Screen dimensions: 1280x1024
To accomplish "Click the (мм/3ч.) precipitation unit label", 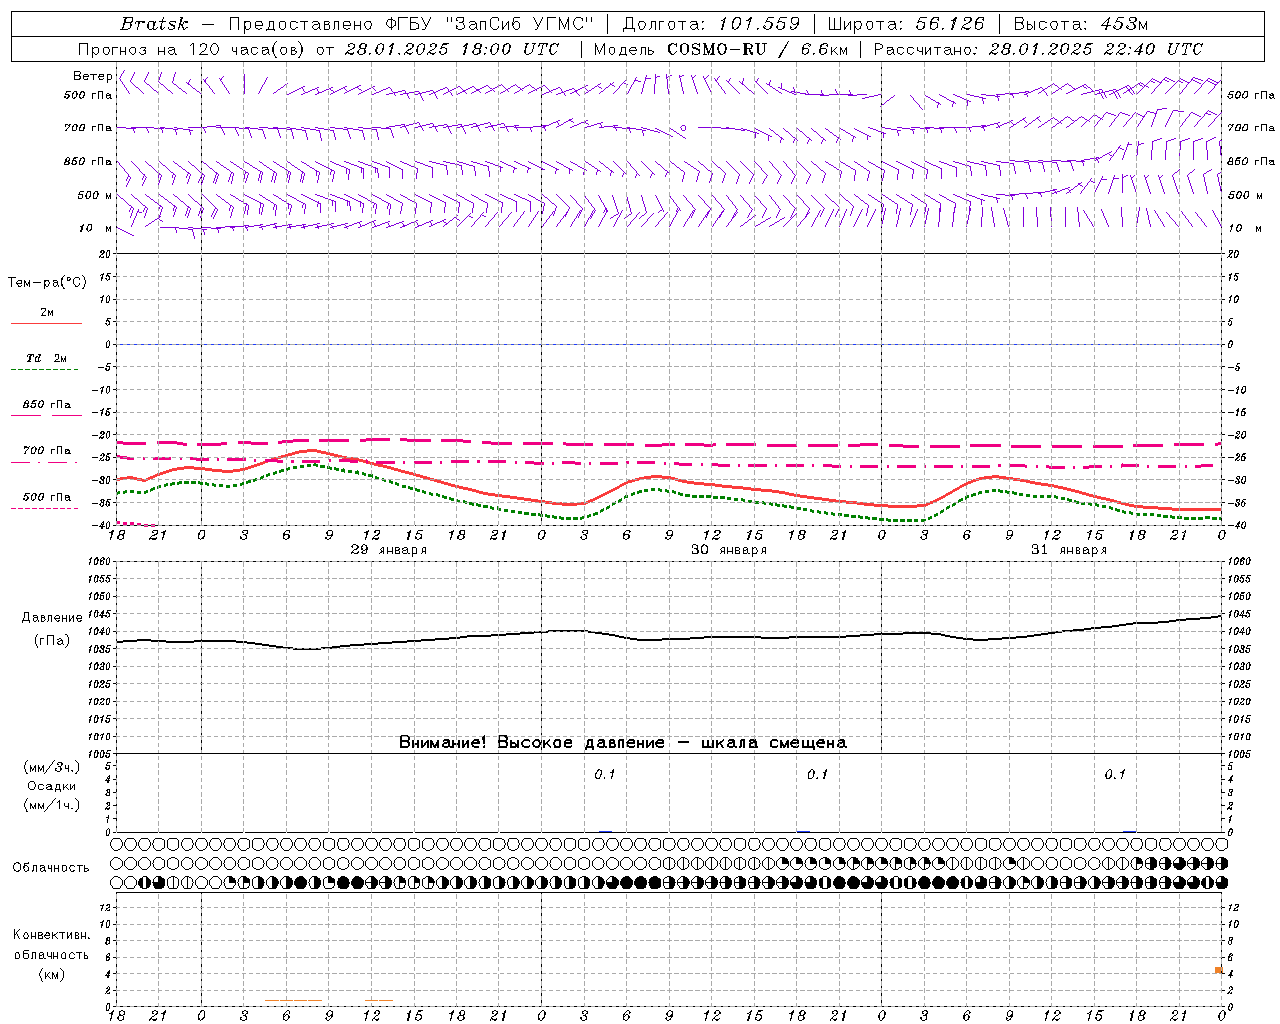I will 52,768.
